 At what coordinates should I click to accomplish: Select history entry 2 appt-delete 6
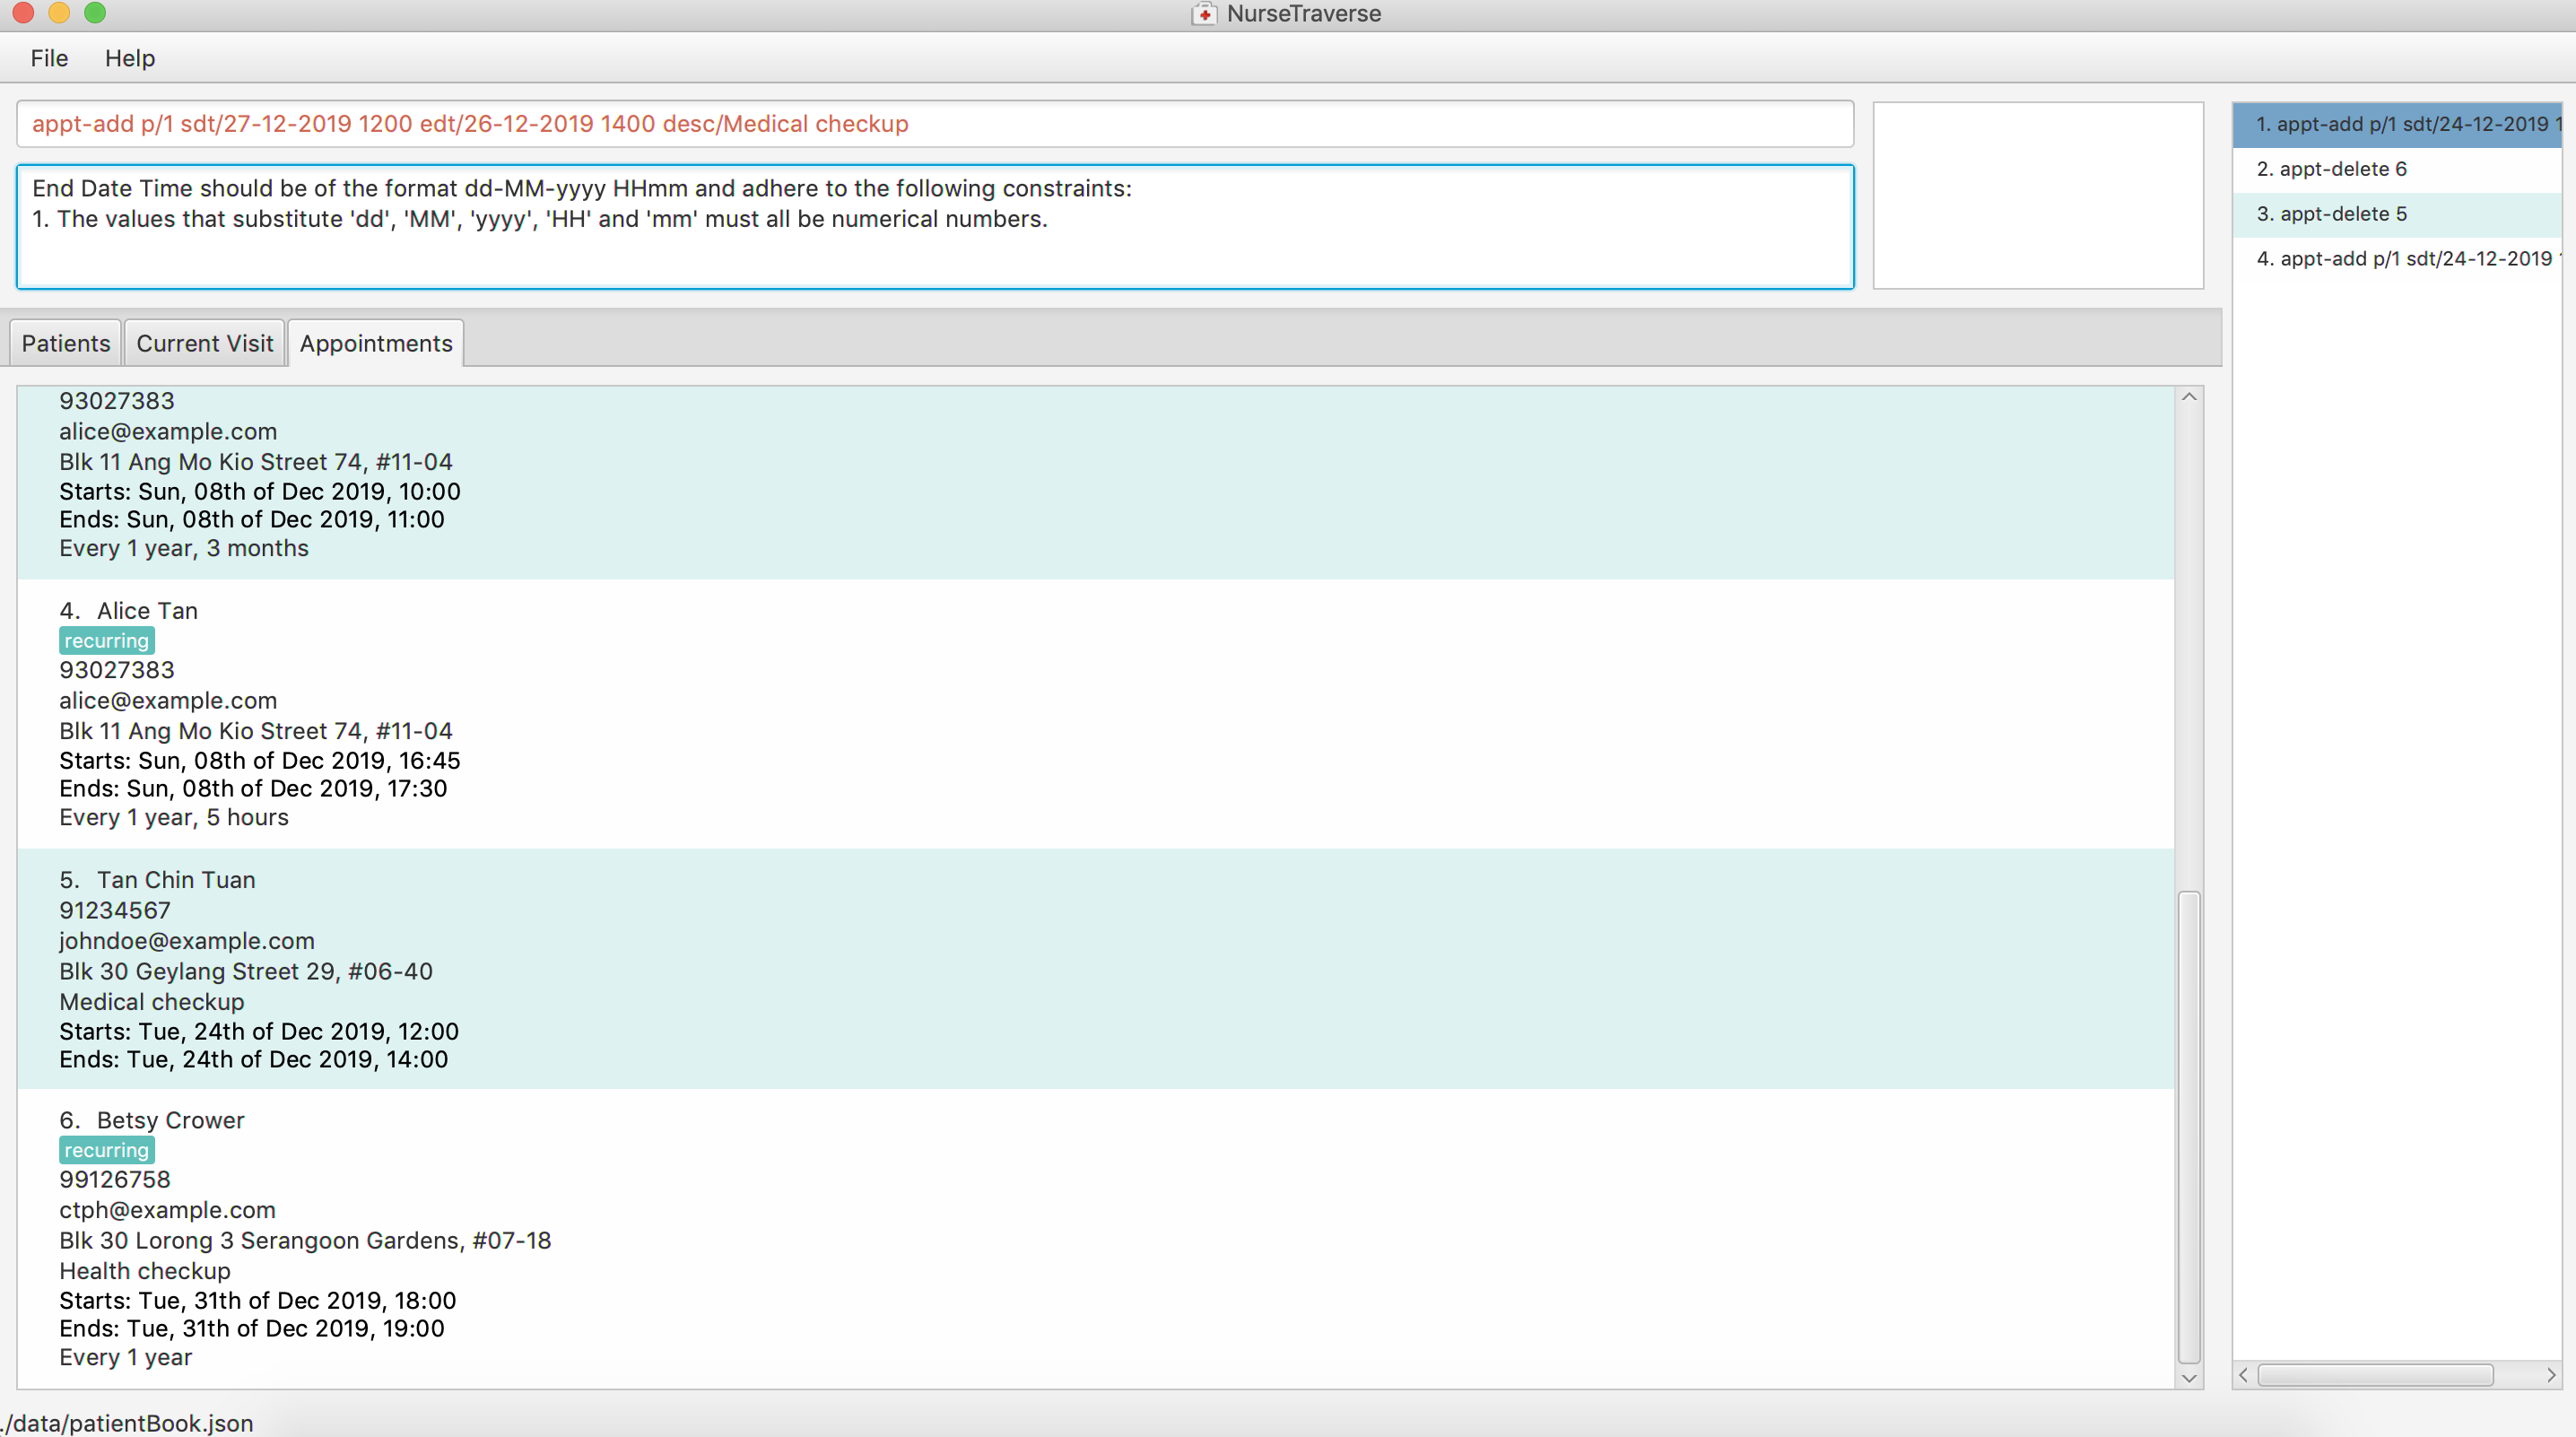(2397, 169)
